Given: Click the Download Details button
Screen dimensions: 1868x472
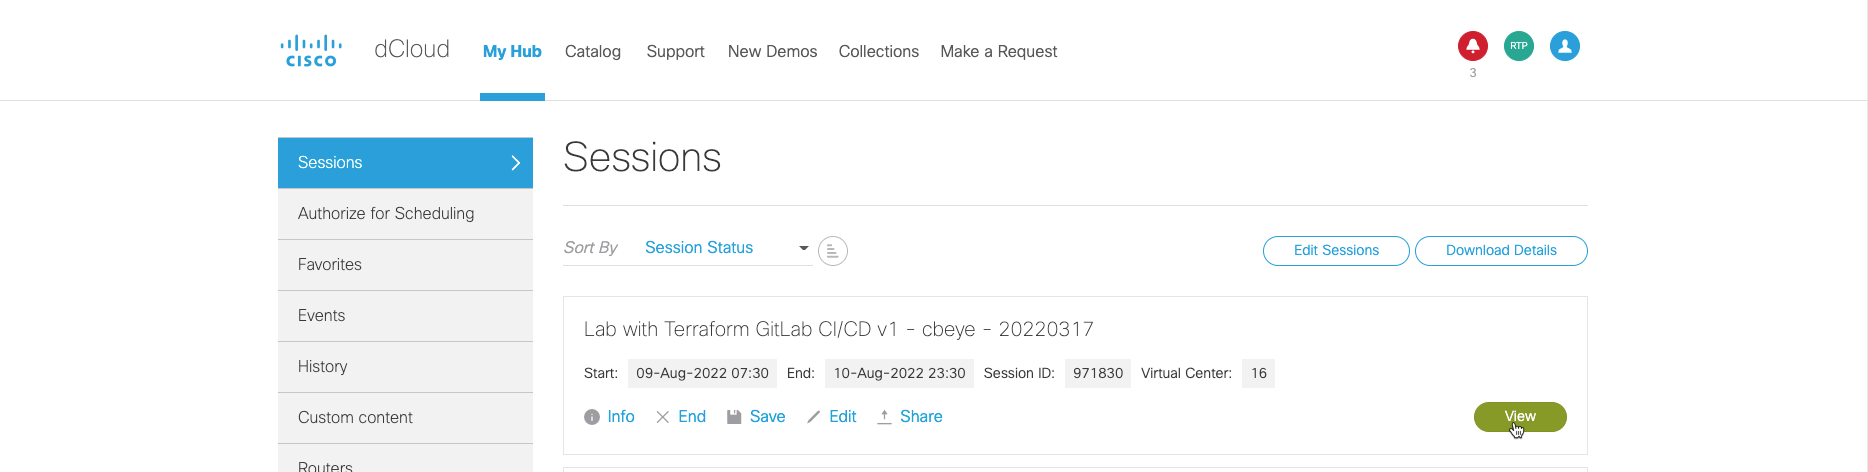Looking at the screenshot, I should point(1501,251).
